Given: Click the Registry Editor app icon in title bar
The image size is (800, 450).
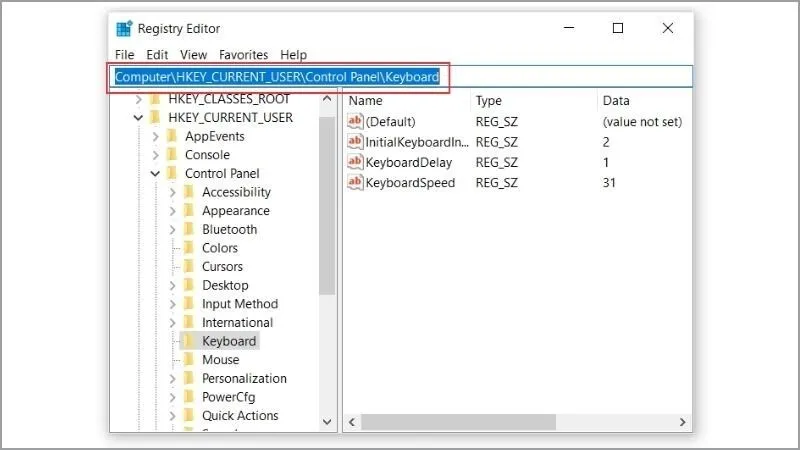Looking at the screenshot, I should [x=124, y=29].
